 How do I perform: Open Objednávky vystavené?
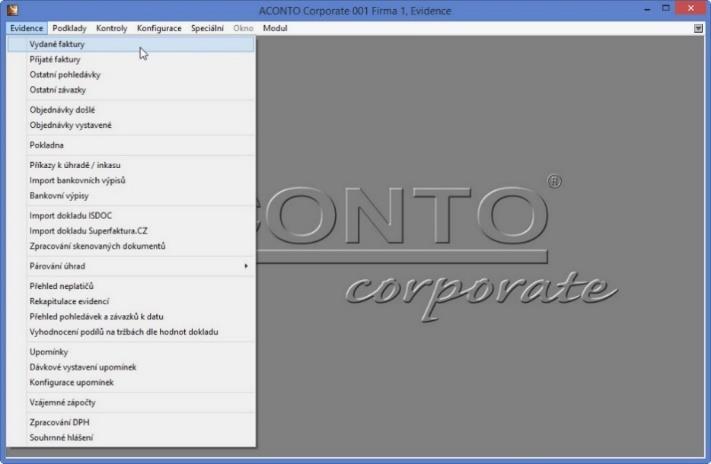click(131, 125)
